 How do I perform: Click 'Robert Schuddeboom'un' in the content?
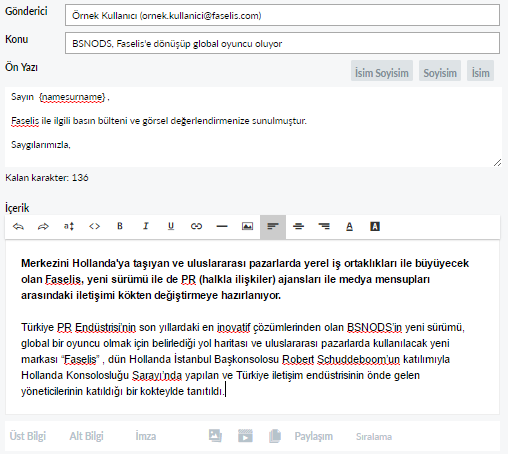(341, 359)
